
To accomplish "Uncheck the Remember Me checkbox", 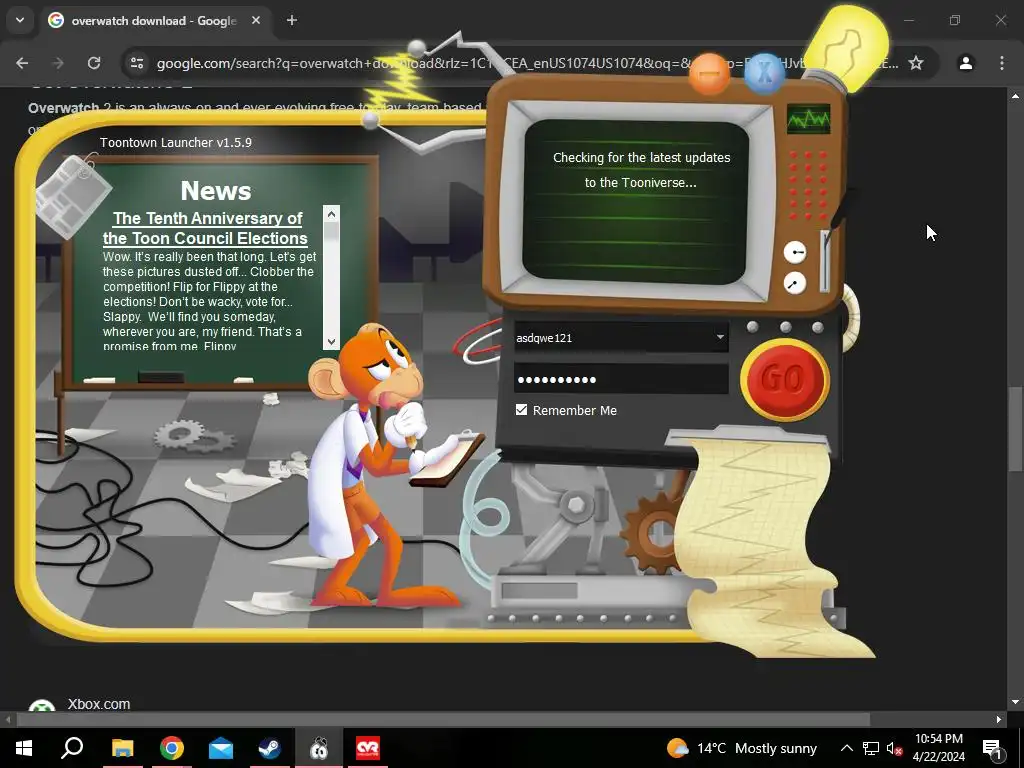I will [x=521, y=409].
